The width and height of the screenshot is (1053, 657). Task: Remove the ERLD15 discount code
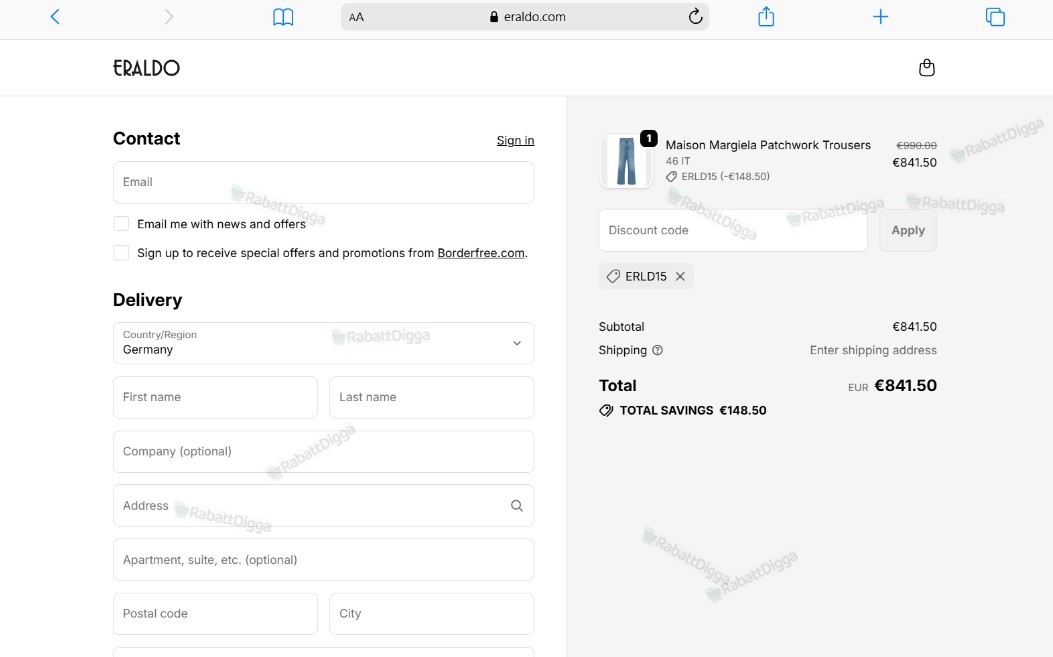[x=680, y=276]
